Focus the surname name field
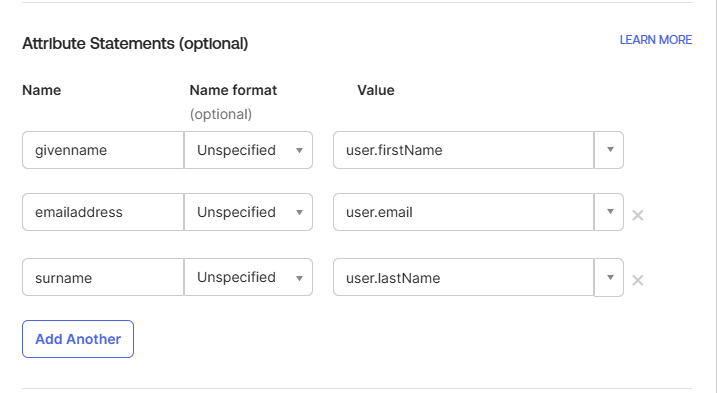 coord(103,277)
